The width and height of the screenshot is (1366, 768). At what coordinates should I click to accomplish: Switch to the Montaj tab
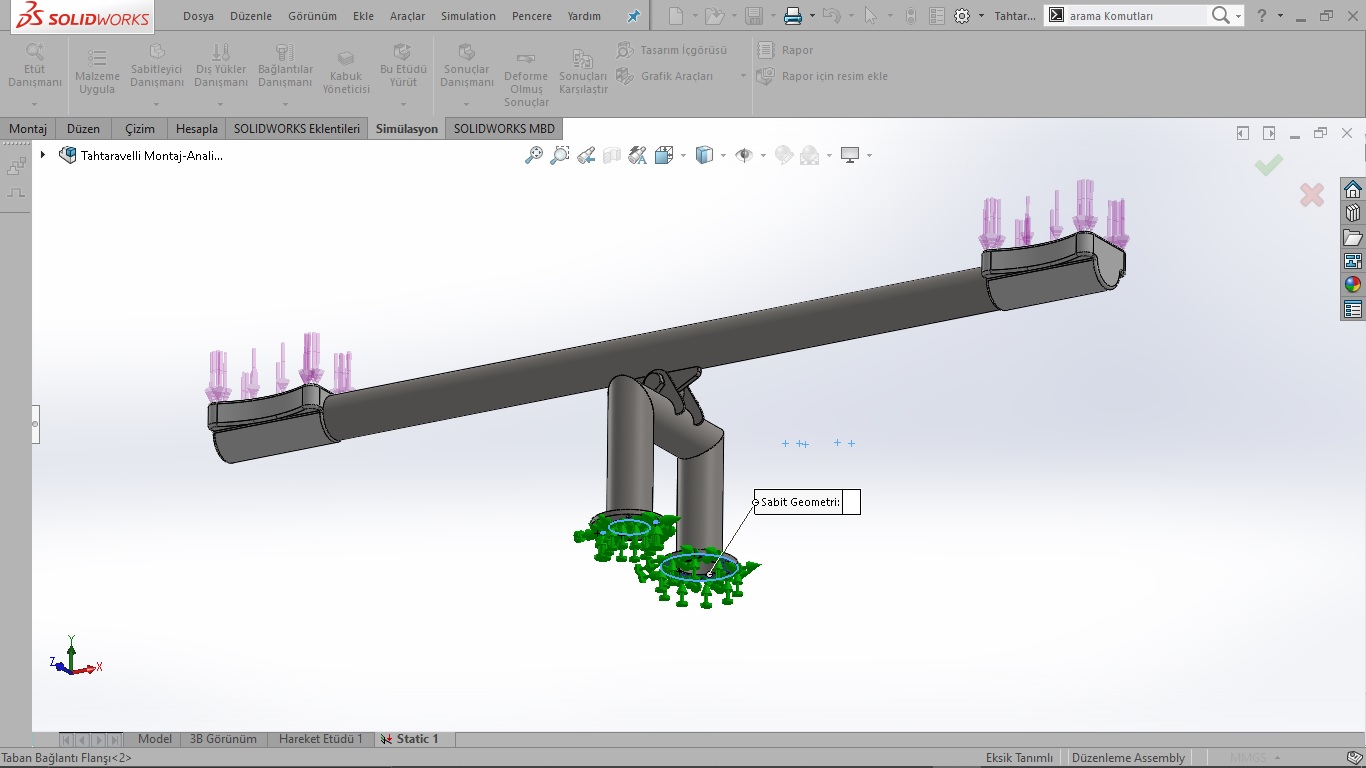pos(28,129)
